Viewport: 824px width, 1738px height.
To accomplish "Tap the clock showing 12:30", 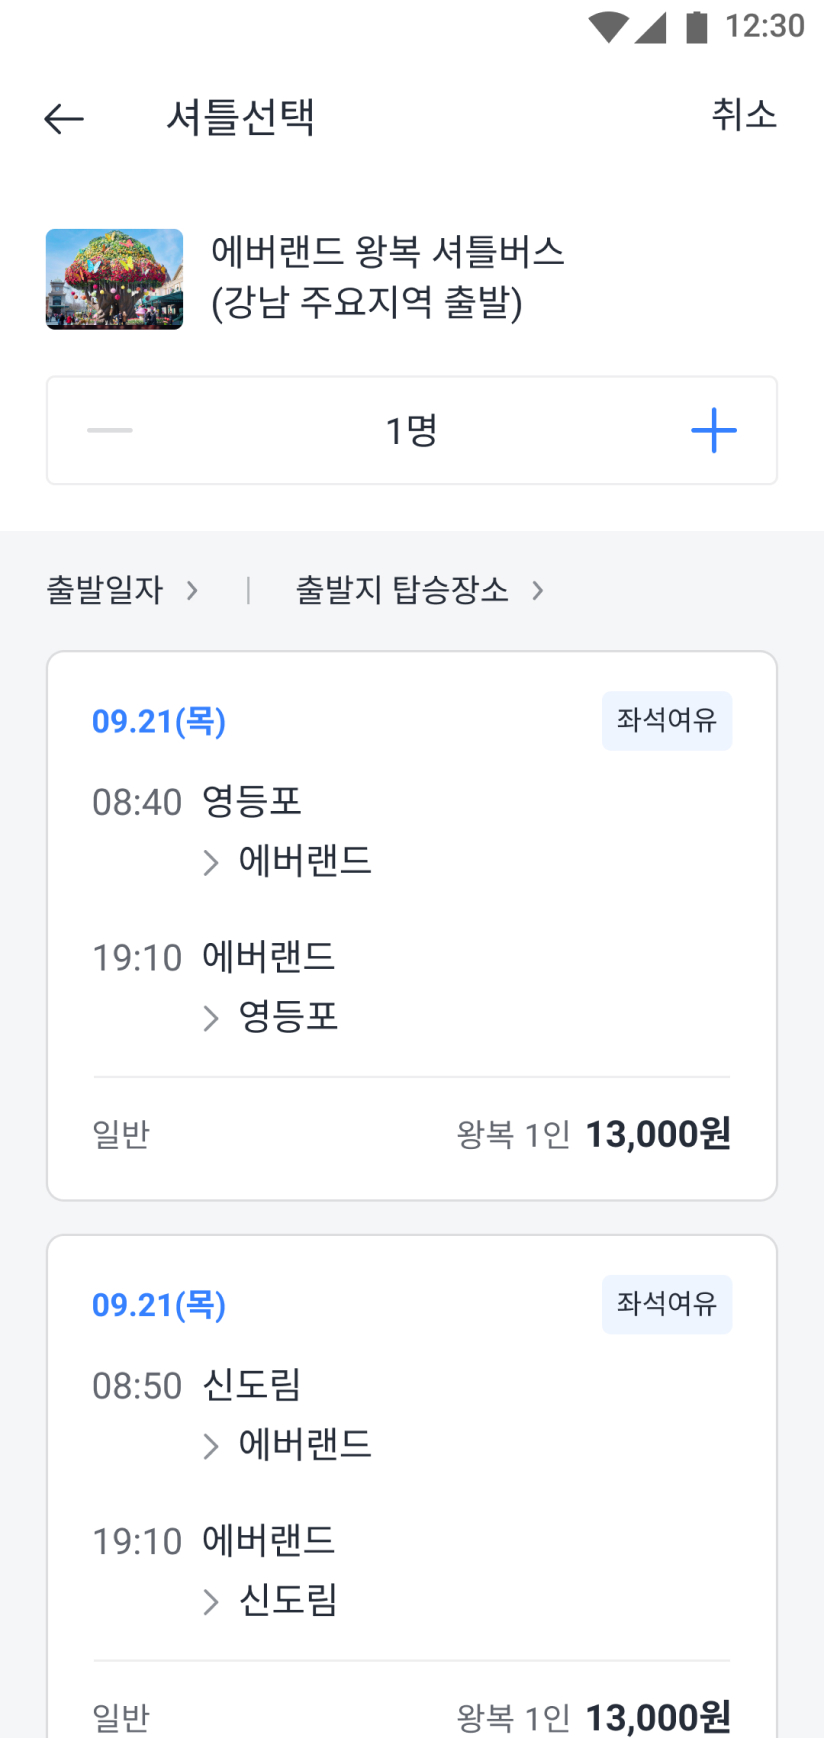I will tap(764, 26).
